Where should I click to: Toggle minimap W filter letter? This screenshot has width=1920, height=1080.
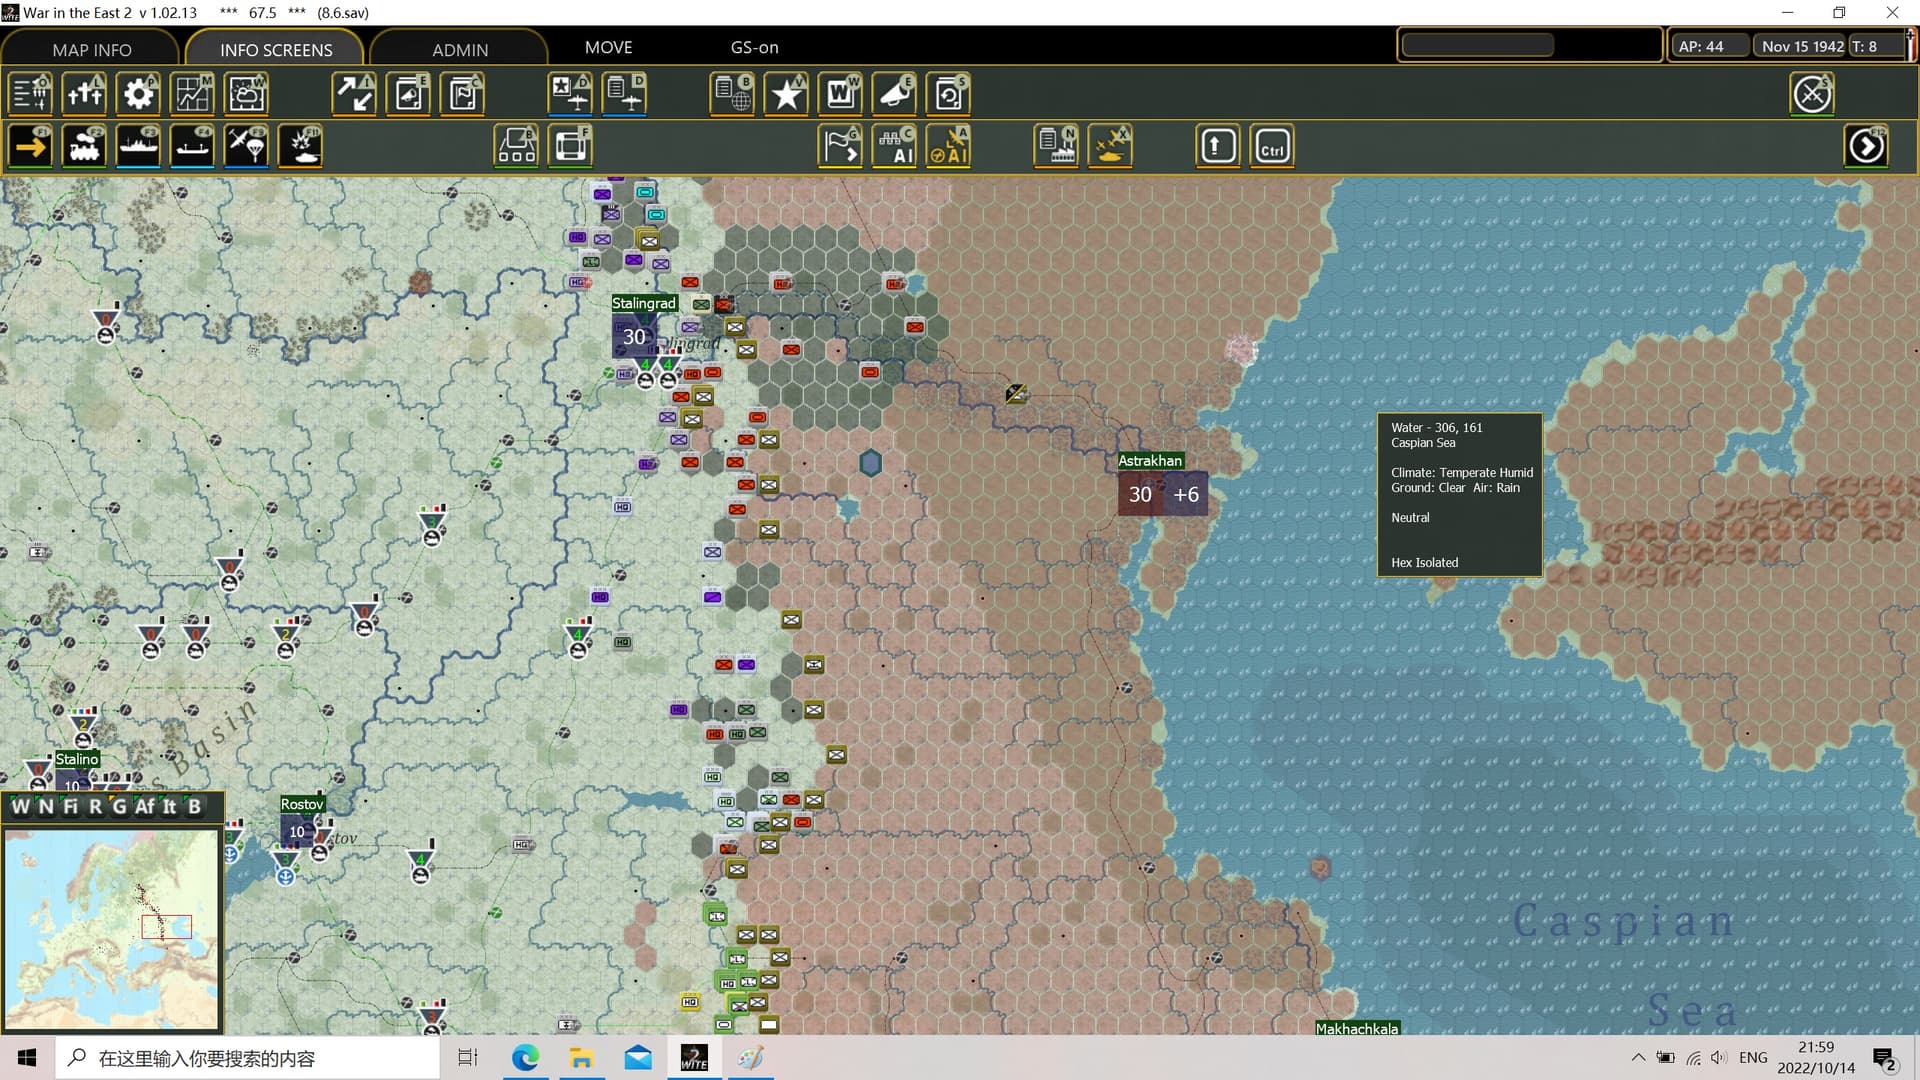click(x=20, y=806)
